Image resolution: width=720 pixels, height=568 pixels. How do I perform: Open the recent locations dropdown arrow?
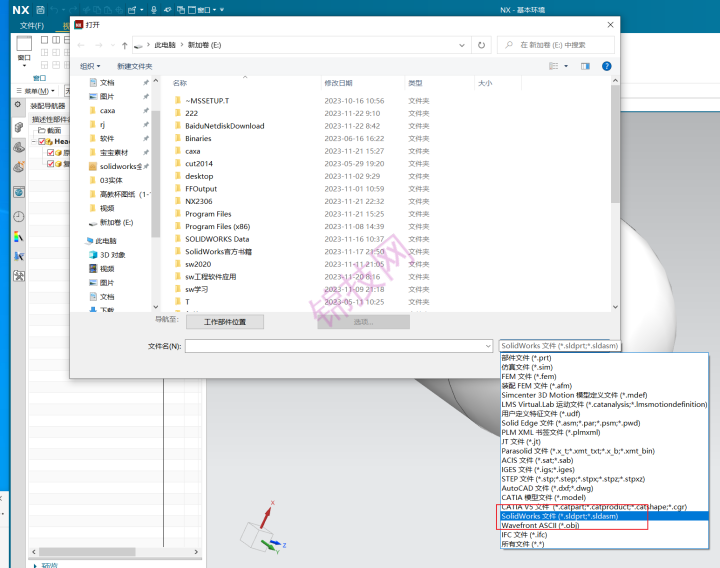point(112,45)
